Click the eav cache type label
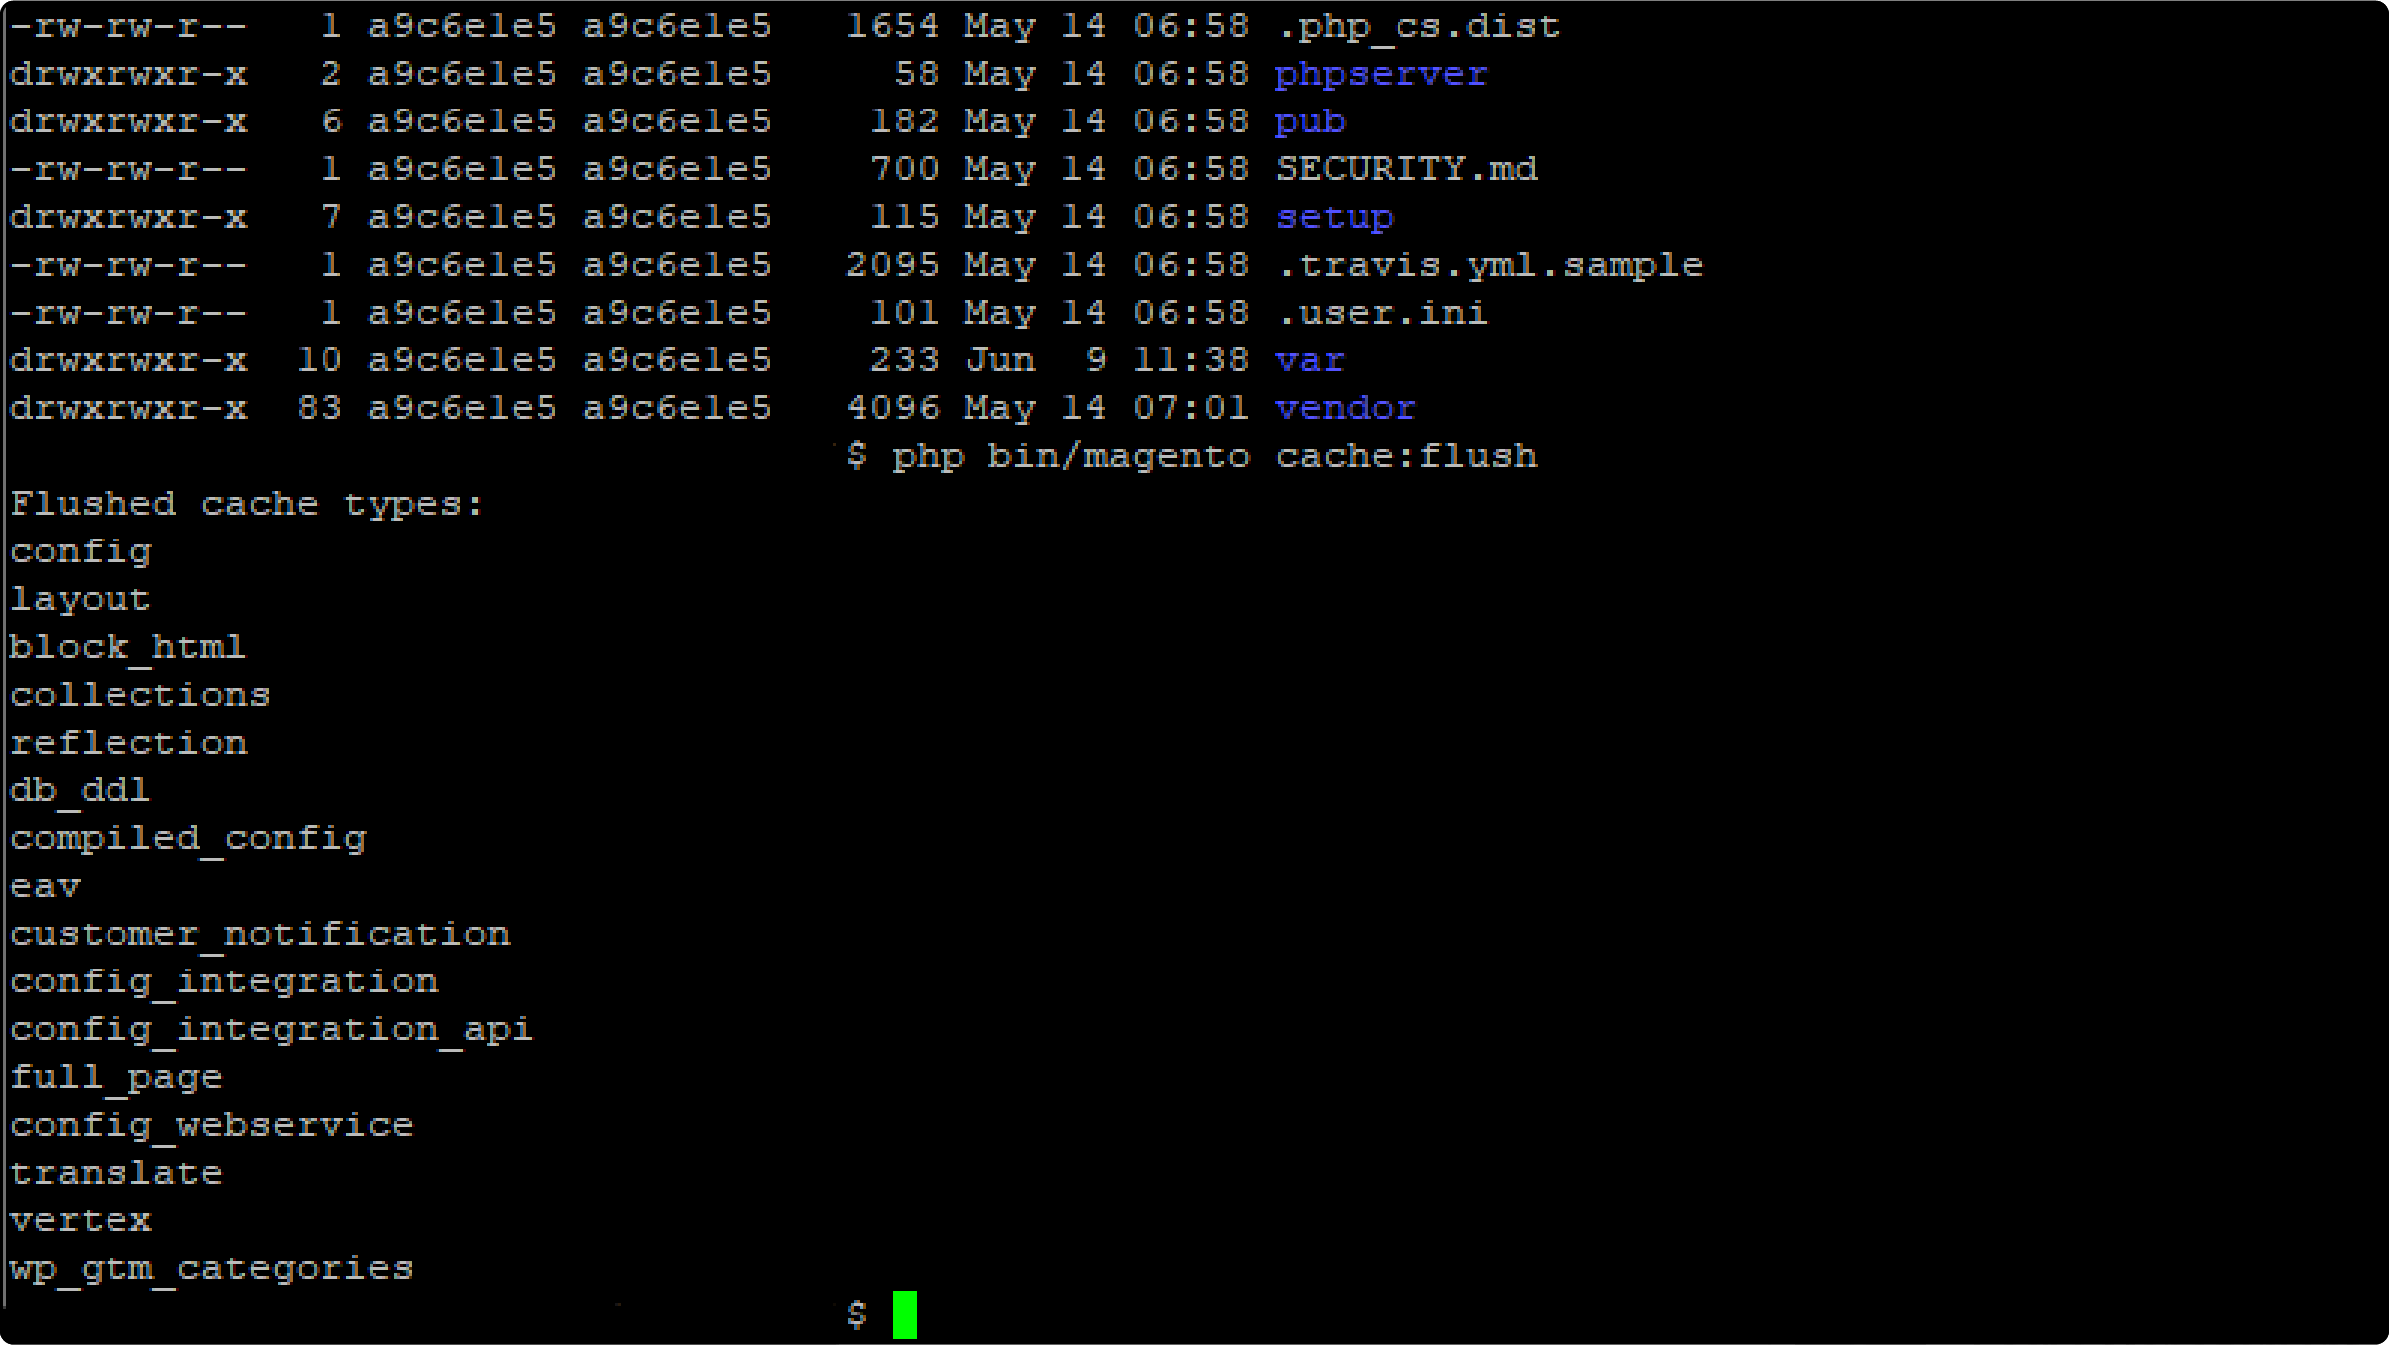 (46, 884)
